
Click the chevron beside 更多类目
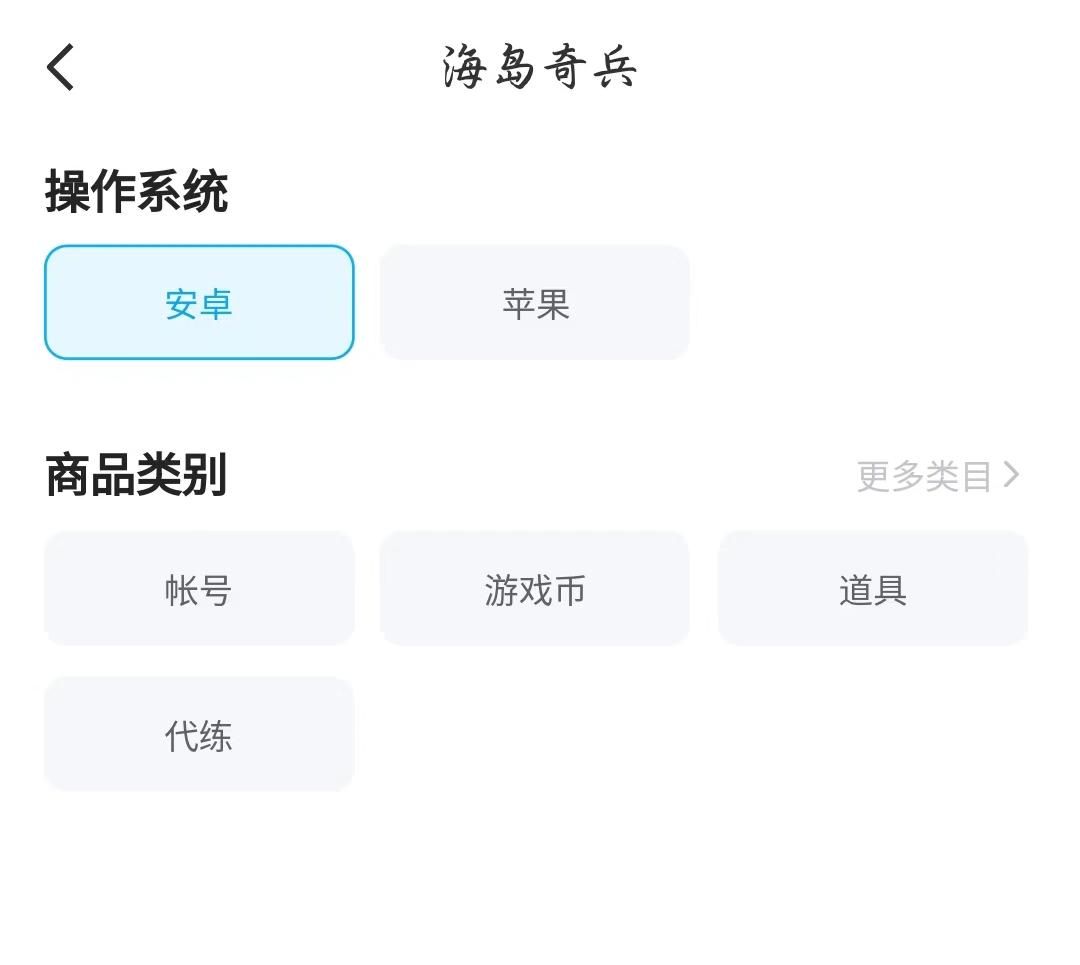(1011, 475)
